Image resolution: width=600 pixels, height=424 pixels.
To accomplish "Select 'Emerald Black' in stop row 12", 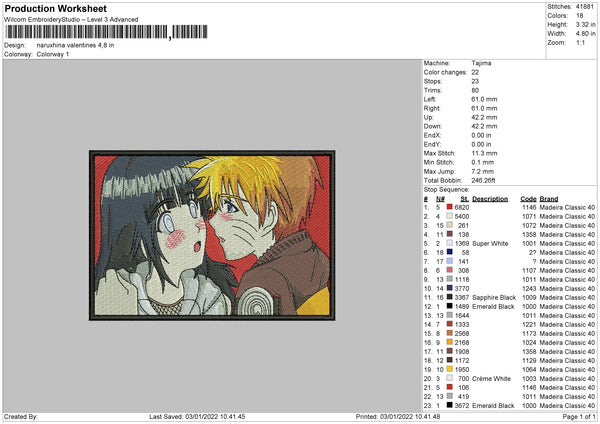I will [493, 307].
